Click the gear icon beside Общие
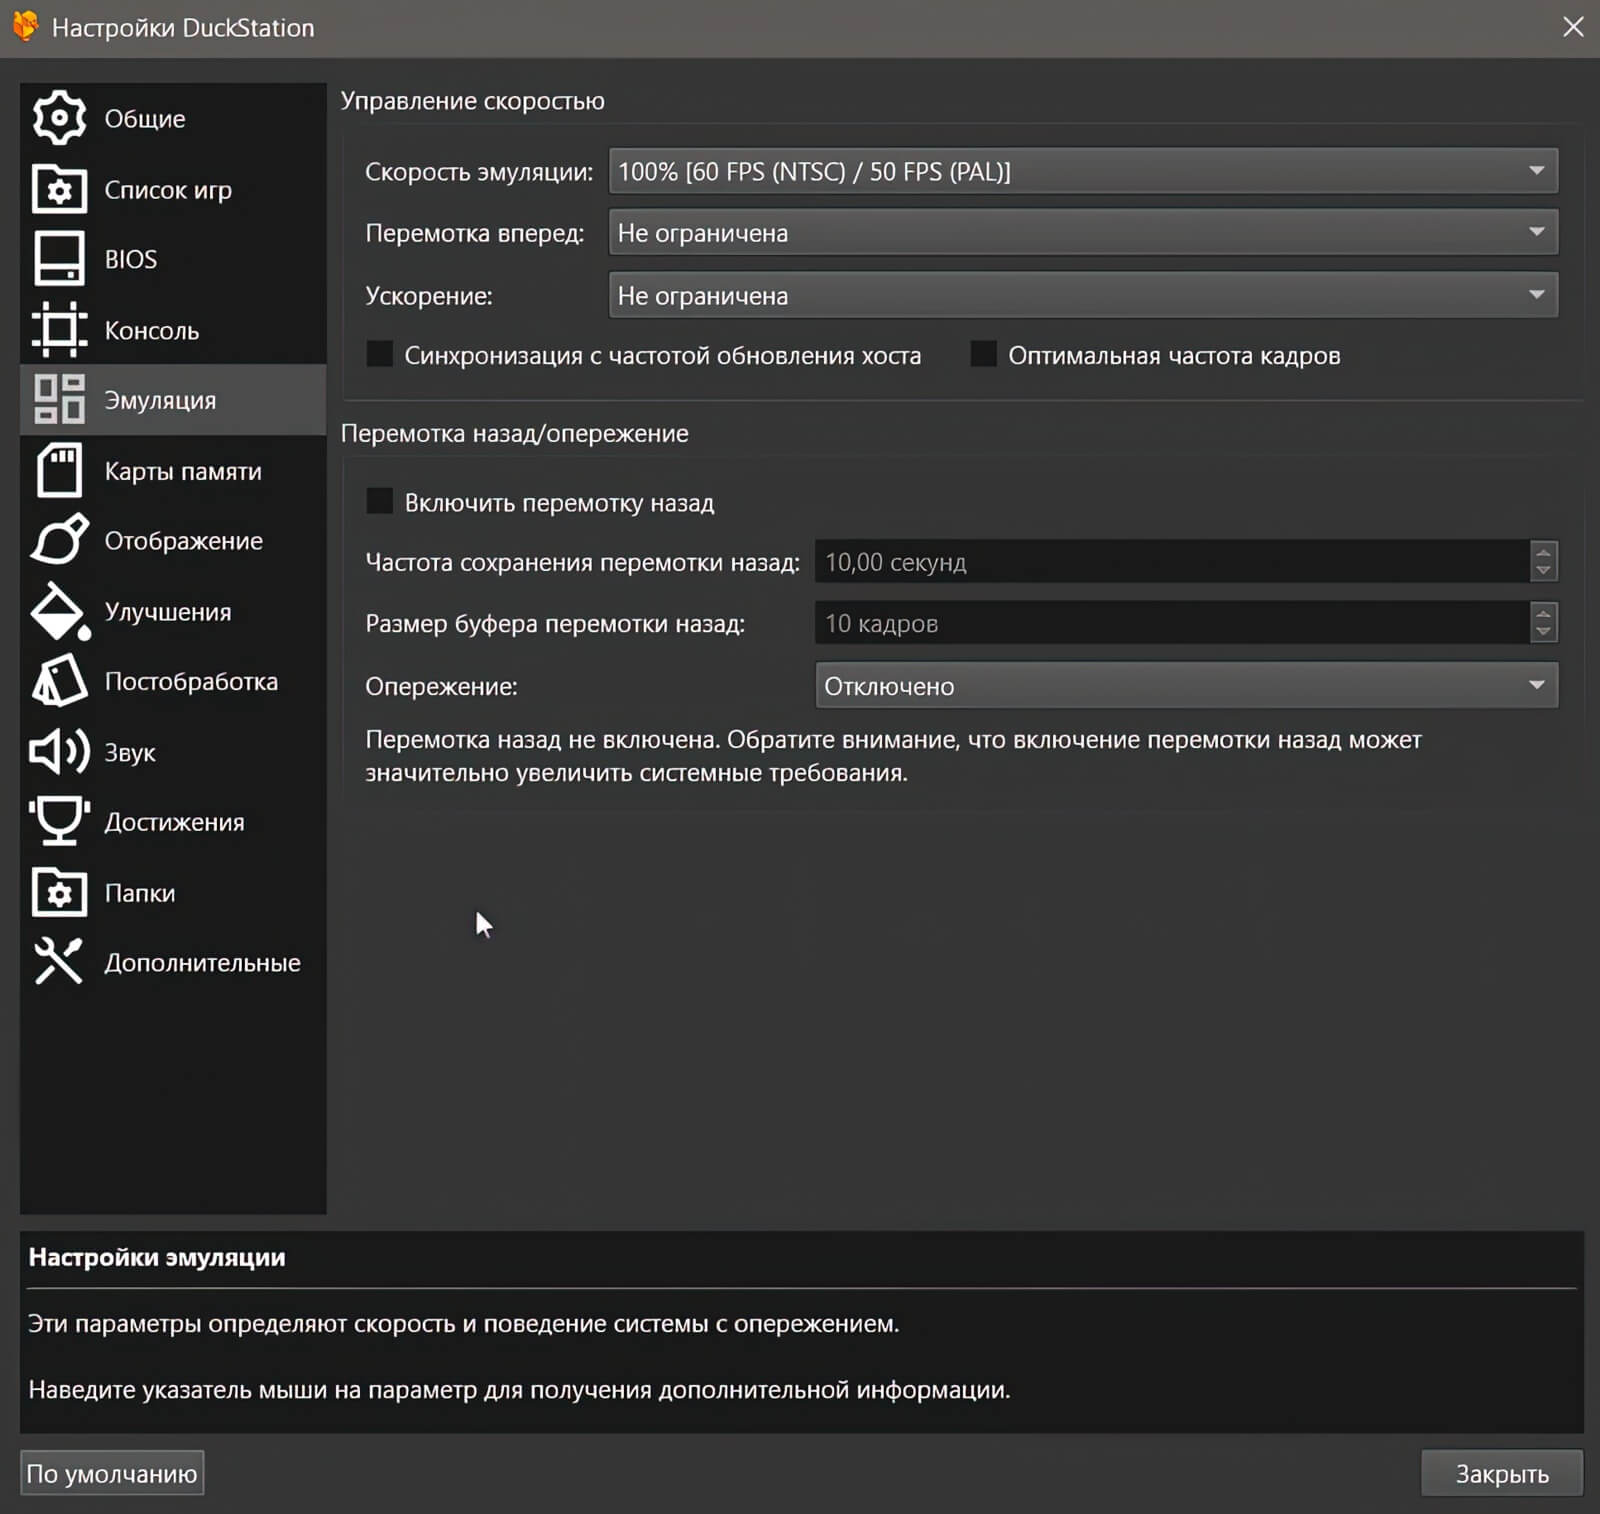Screen dimensions: 1600x1514 tap(59, 118)
